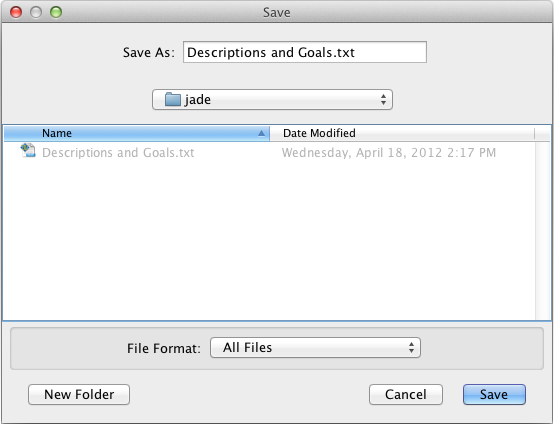Sort files by Date Modified column header
The height and width of the screenshot is (424, 554).
click(402, 133)
